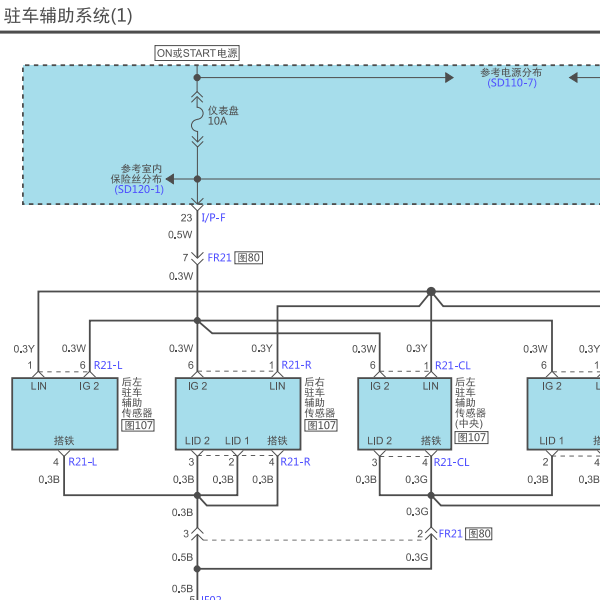This screenshot has height=600, width=600.
Task: Open 图107 reference under 后左驻车辅助传感器
Action: pyautogui.click(x=138, y=425)
